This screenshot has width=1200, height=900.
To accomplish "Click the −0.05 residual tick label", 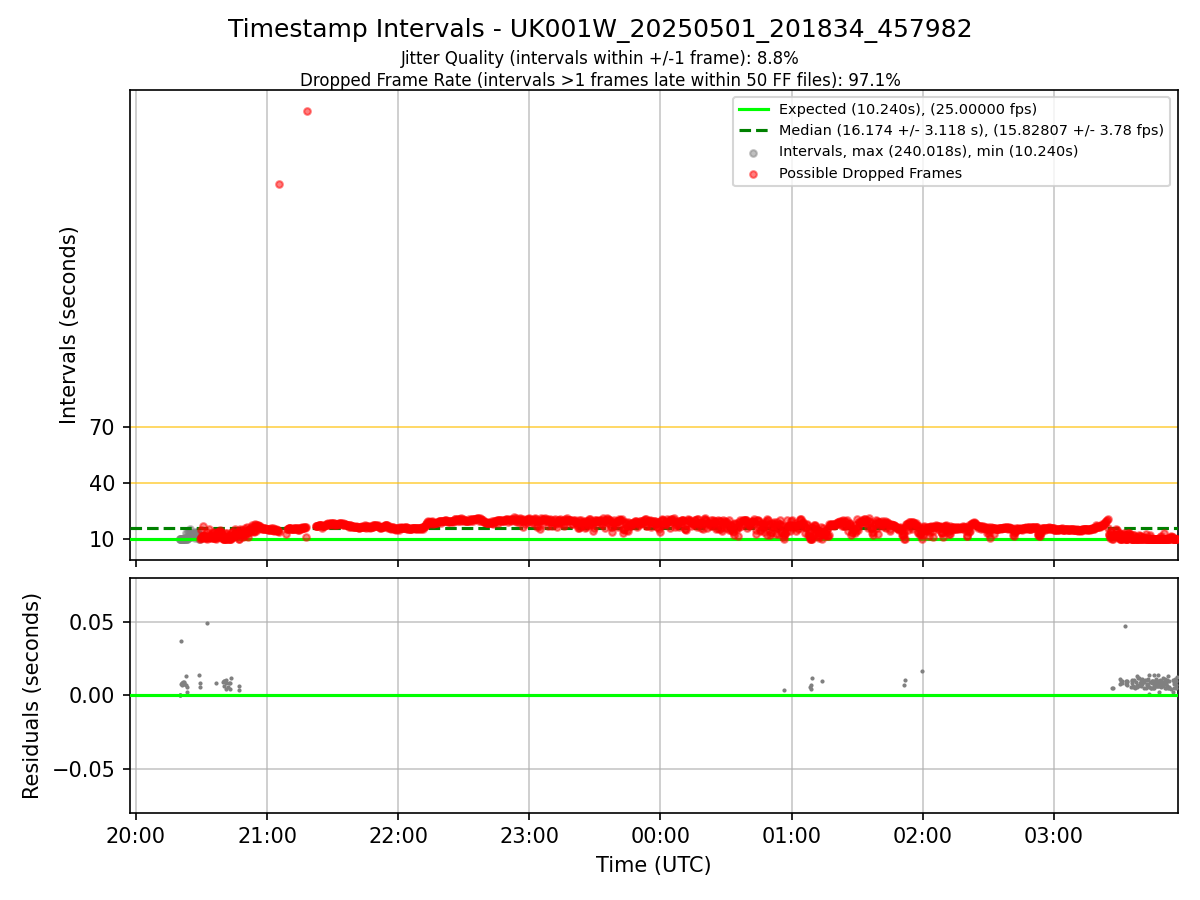I will [83, 769].
